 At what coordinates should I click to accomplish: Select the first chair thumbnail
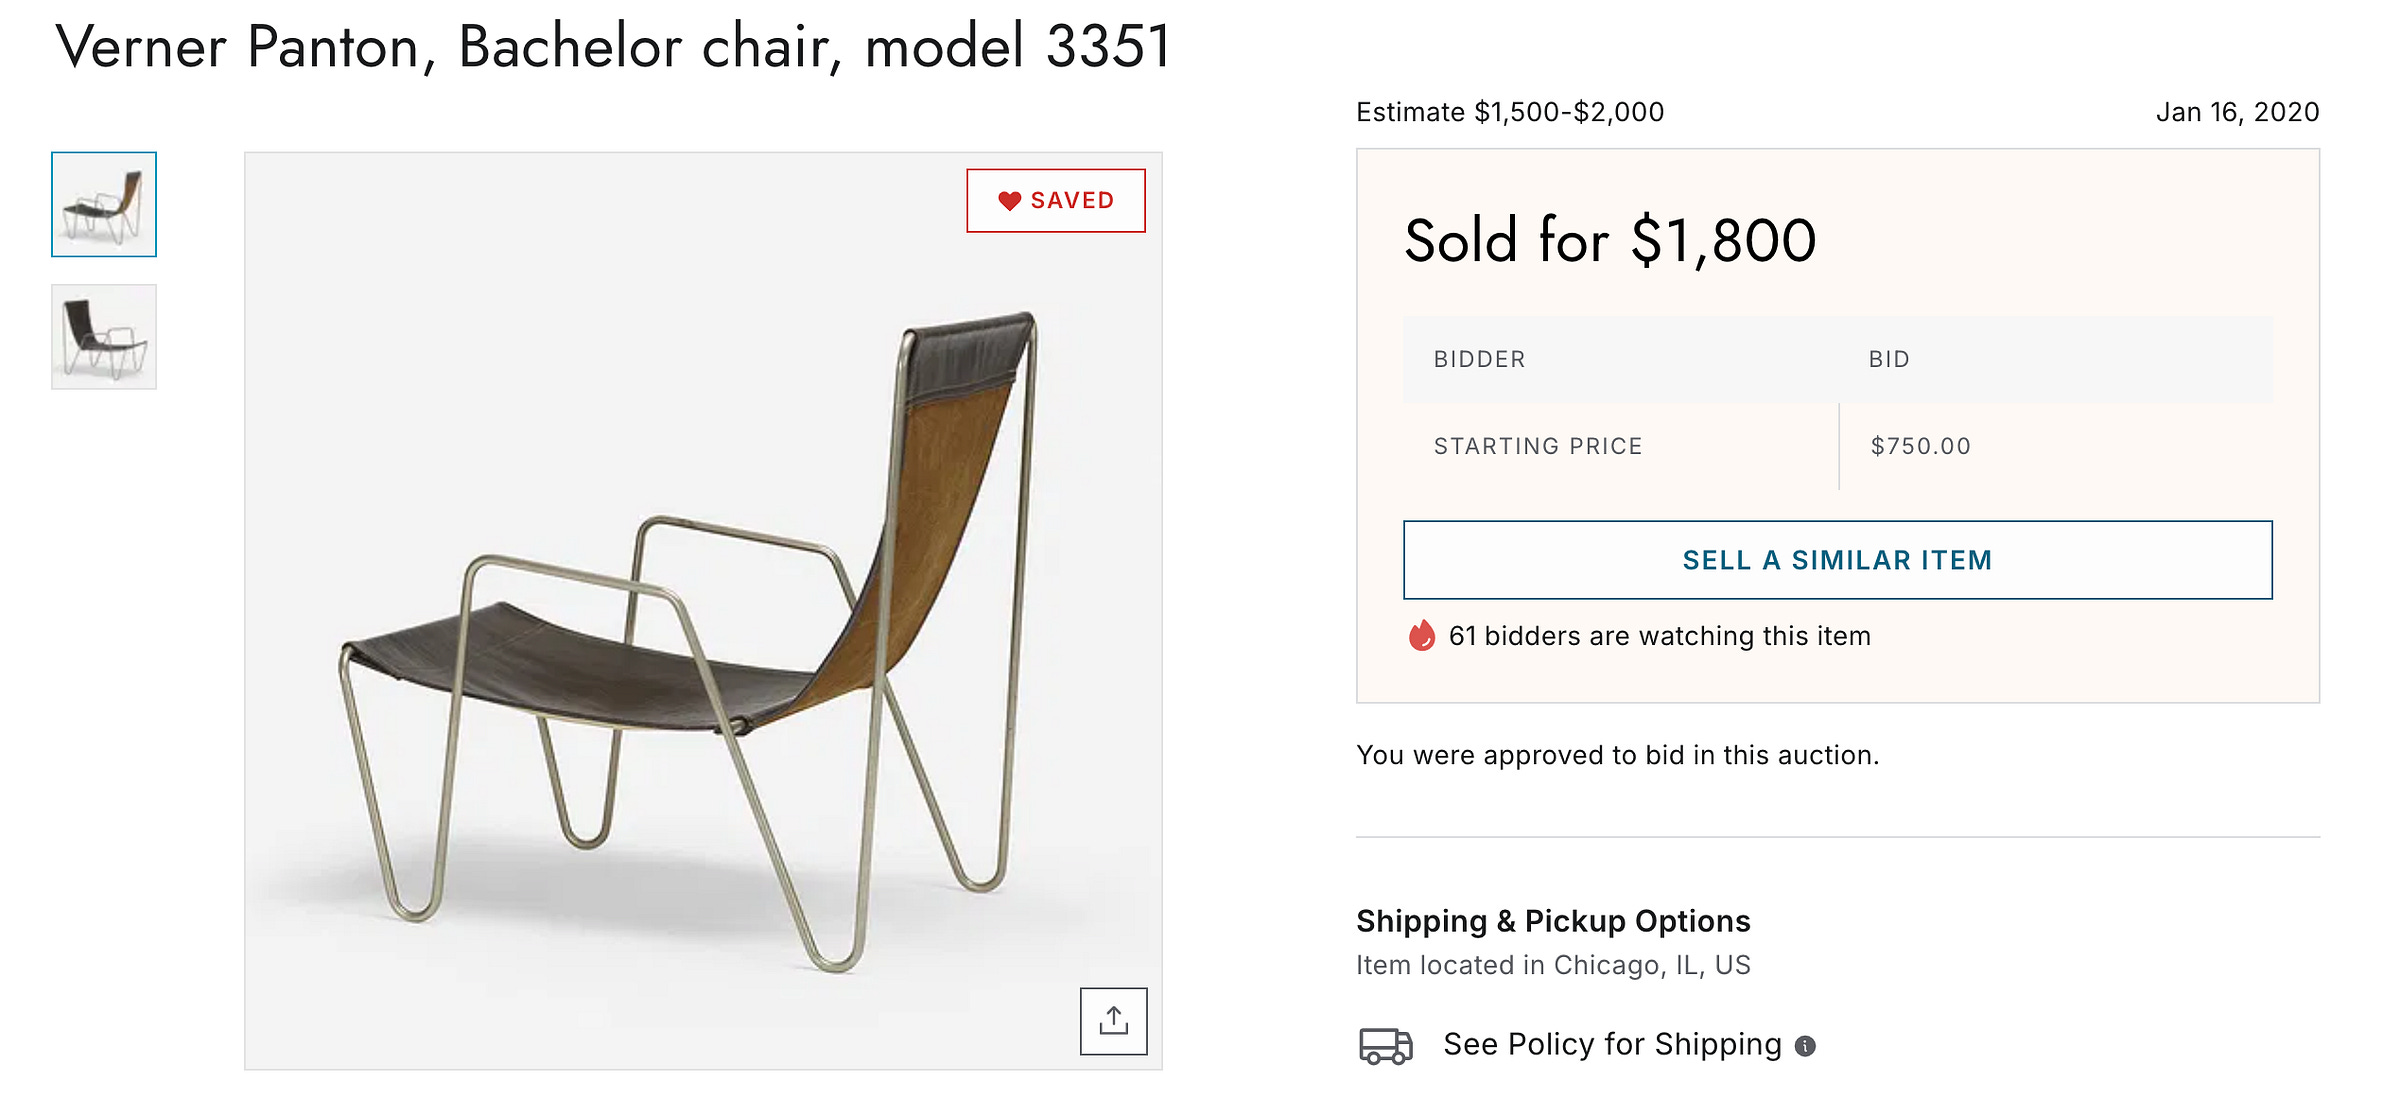104,204
